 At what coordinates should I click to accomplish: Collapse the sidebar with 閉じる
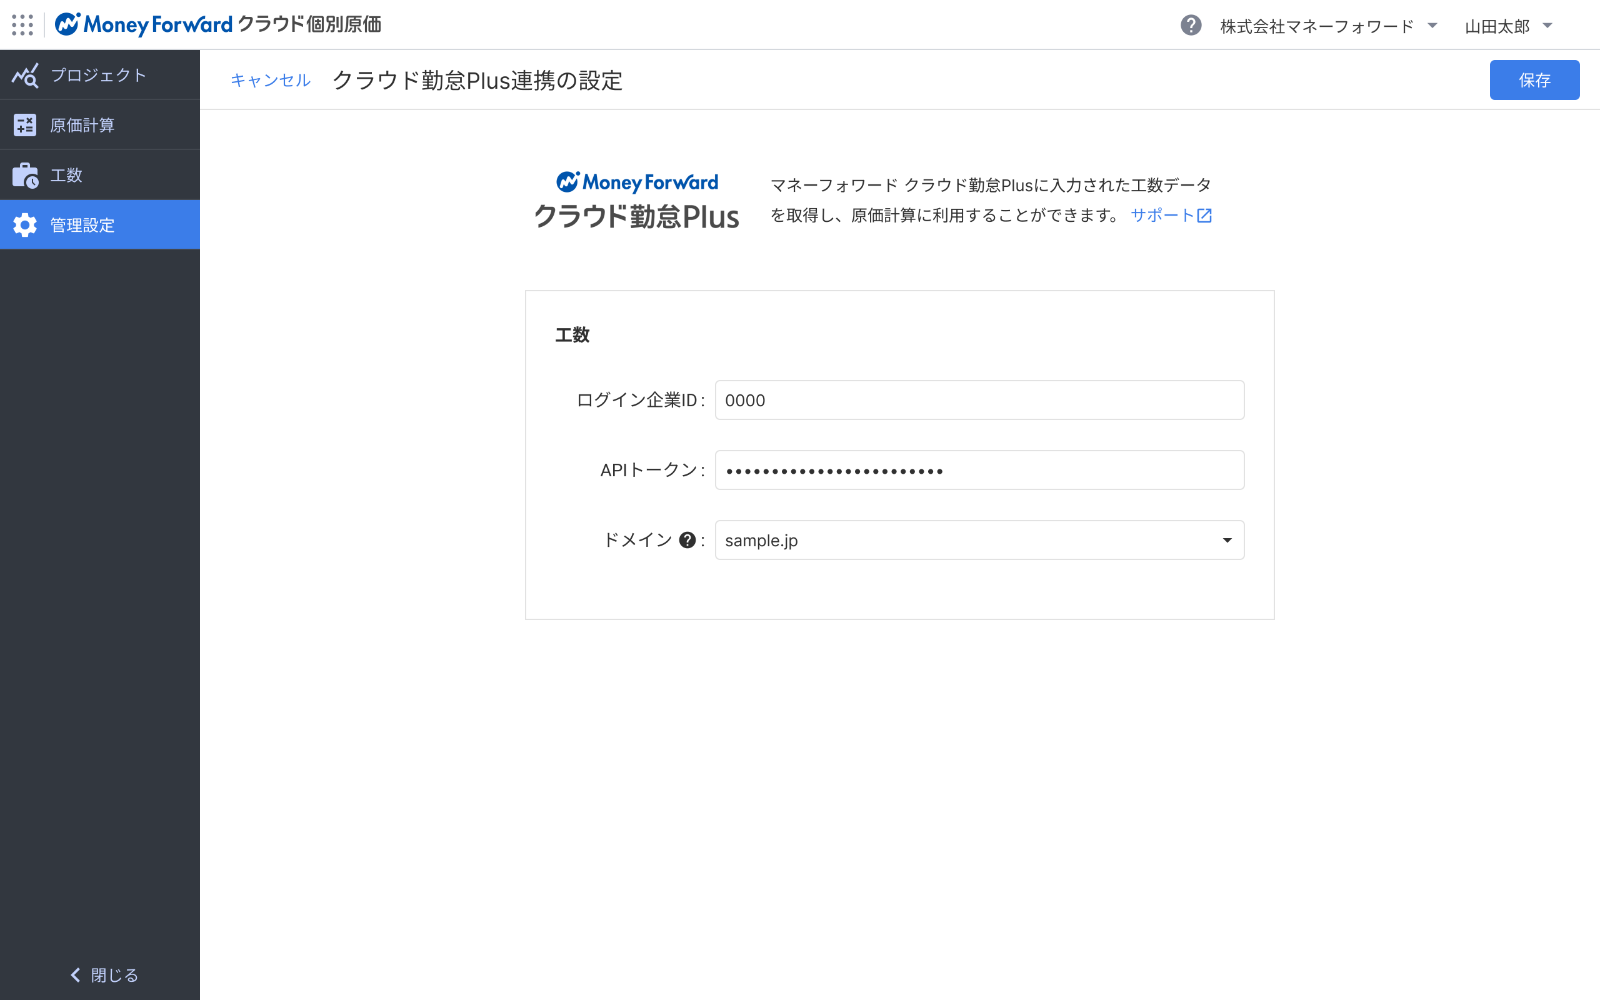(x=104, y=975)
